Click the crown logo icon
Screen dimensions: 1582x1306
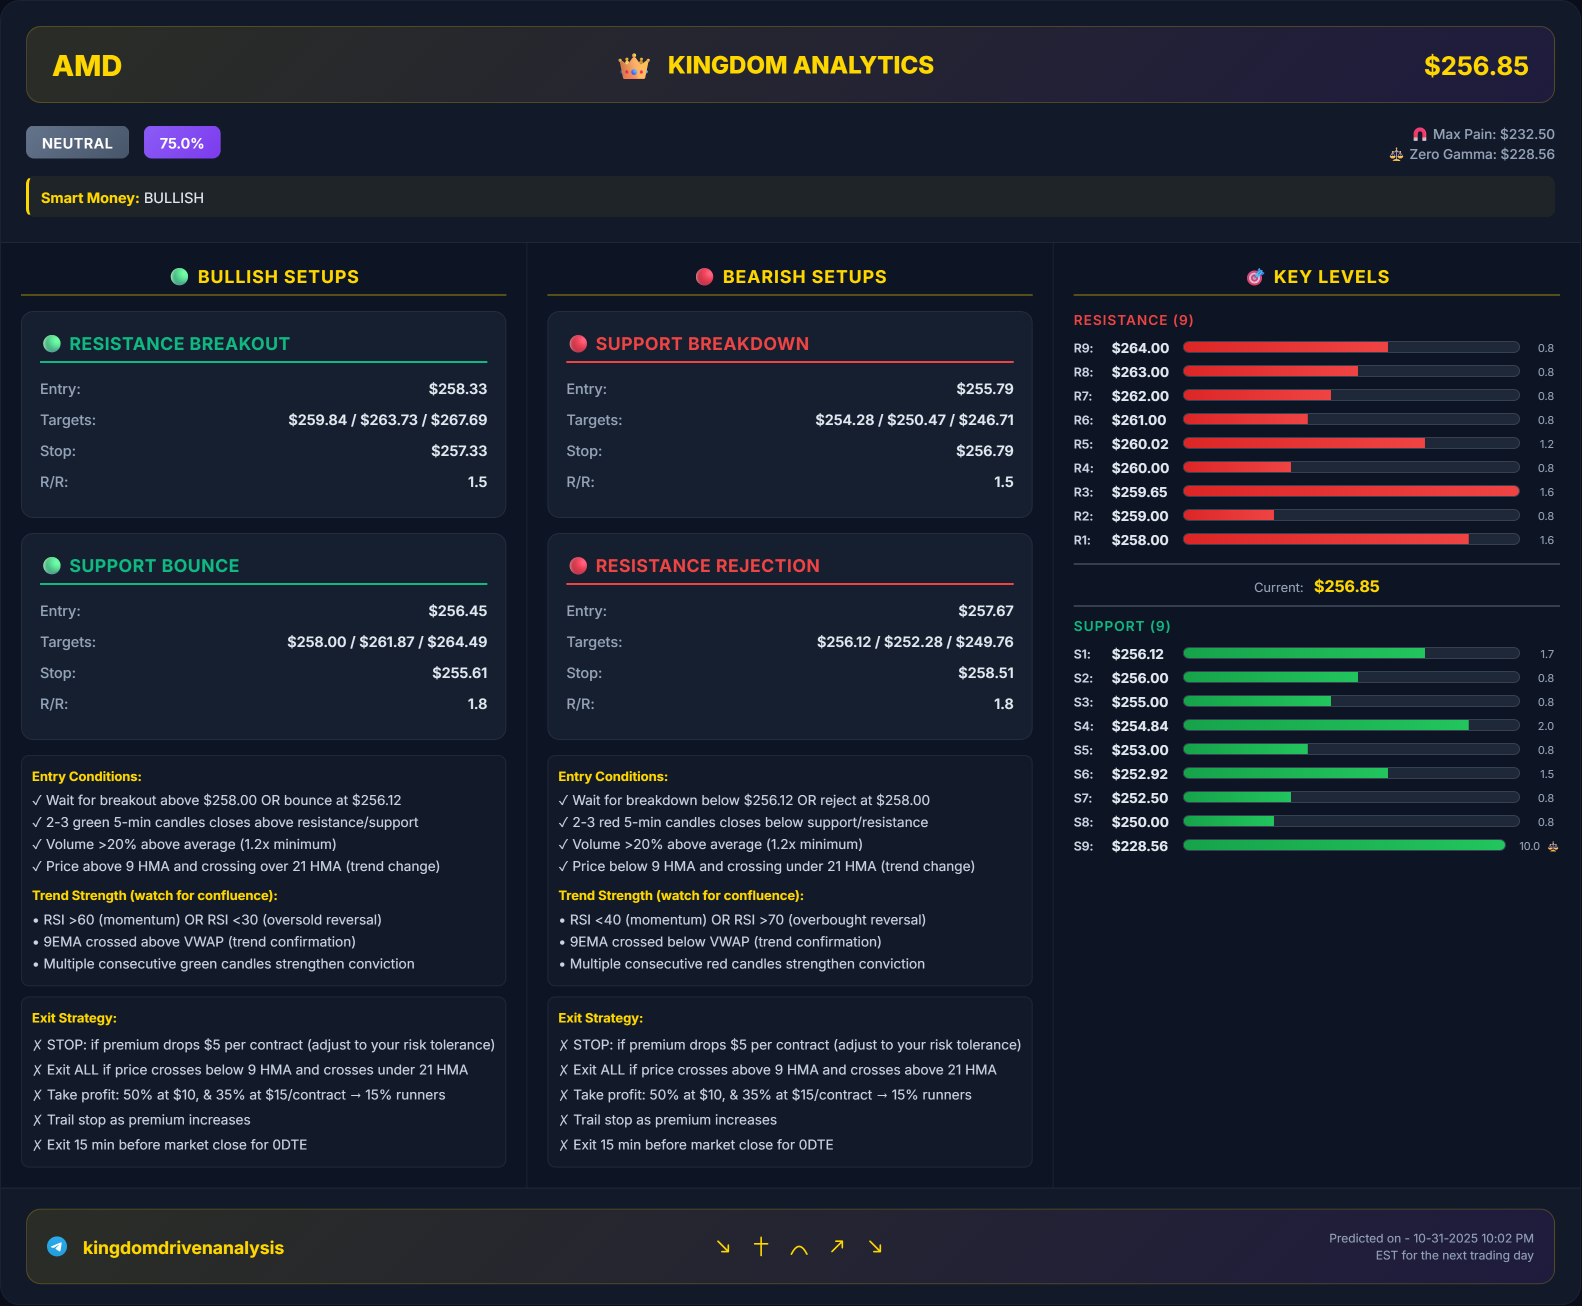634,66
